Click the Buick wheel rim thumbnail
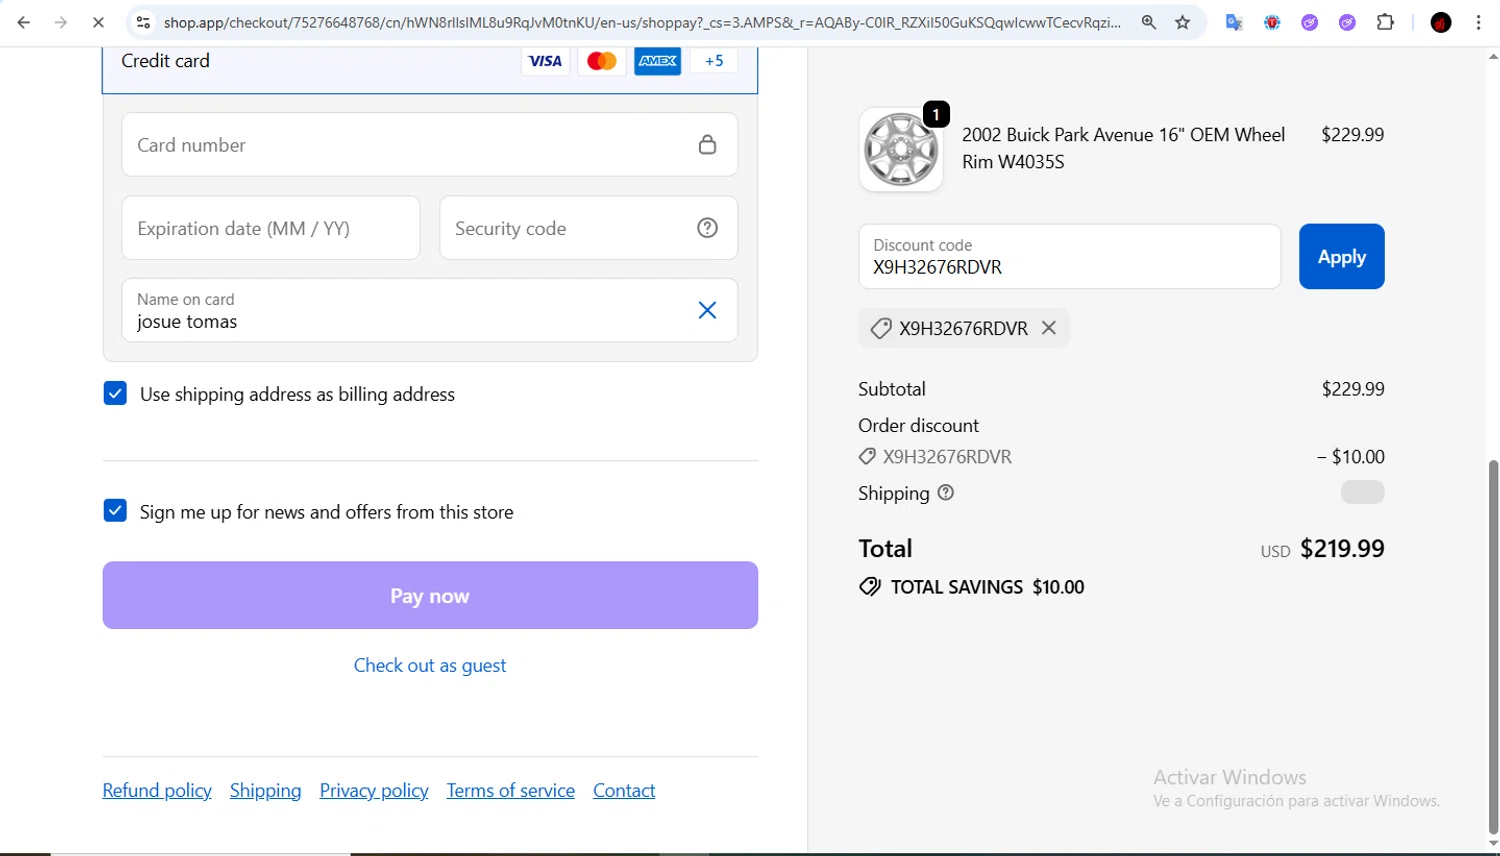The height and width of the screenshot is (856, 1500). [x=901, y=150]
